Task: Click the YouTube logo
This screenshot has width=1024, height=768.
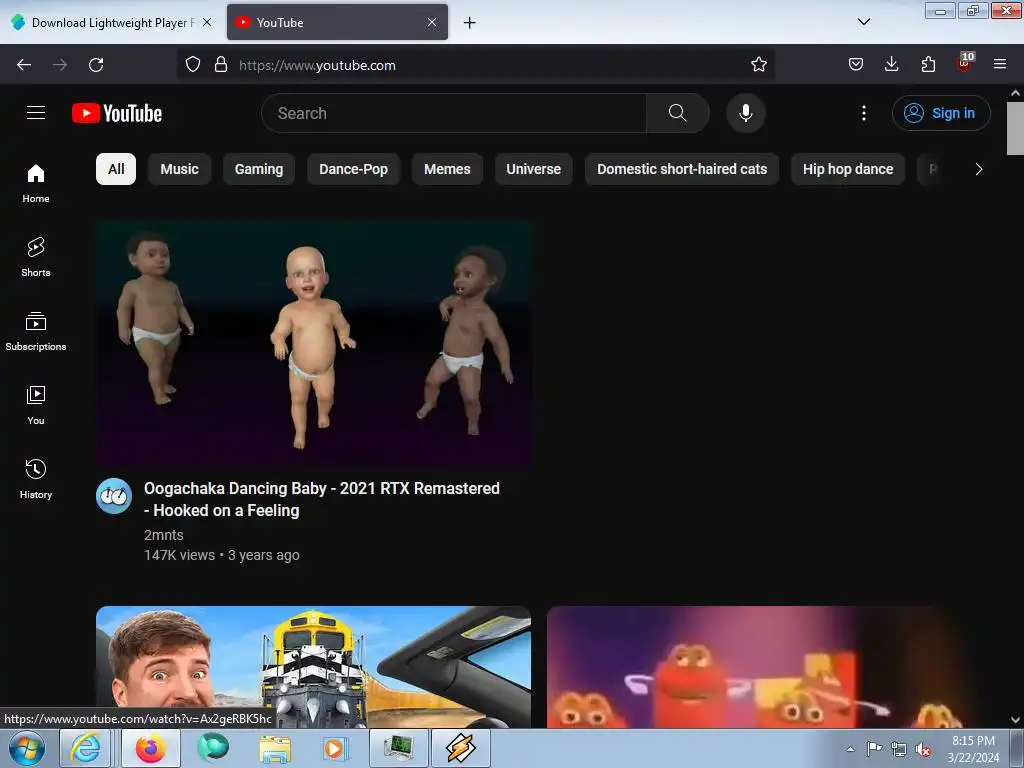Action: (117, 113)
